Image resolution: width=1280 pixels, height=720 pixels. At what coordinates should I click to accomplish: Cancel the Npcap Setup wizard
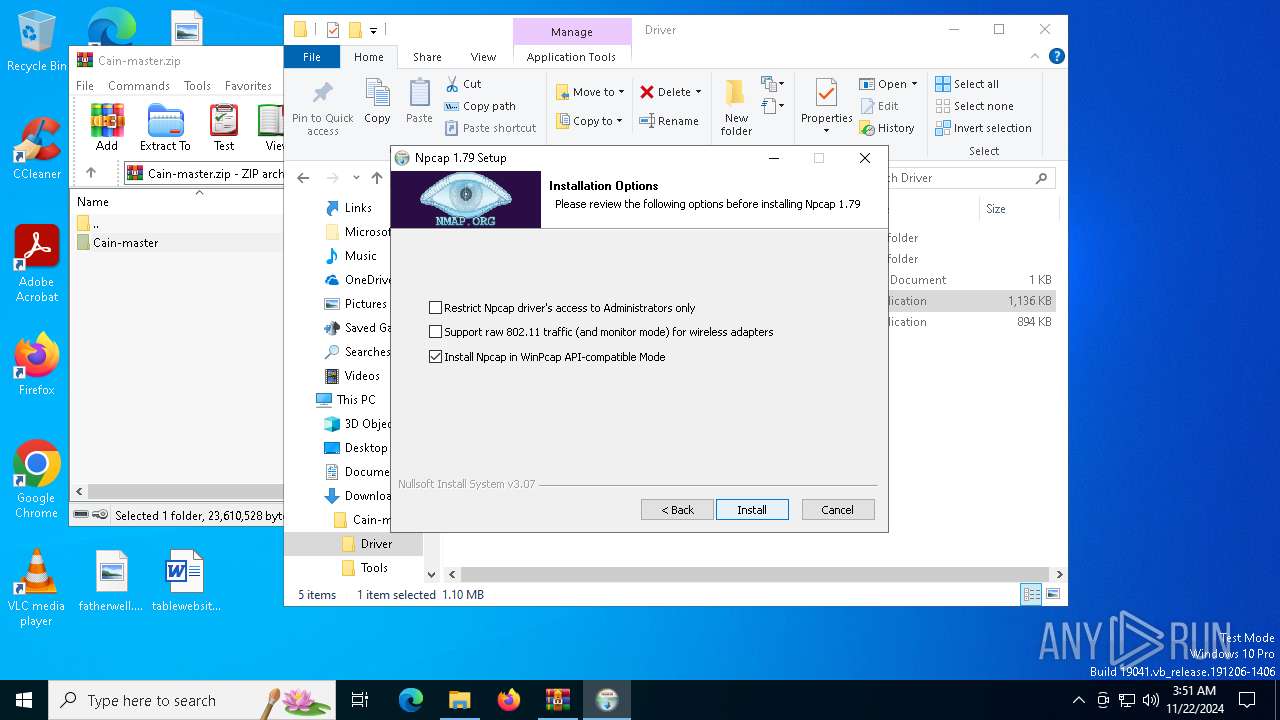[x=838, y=510]
